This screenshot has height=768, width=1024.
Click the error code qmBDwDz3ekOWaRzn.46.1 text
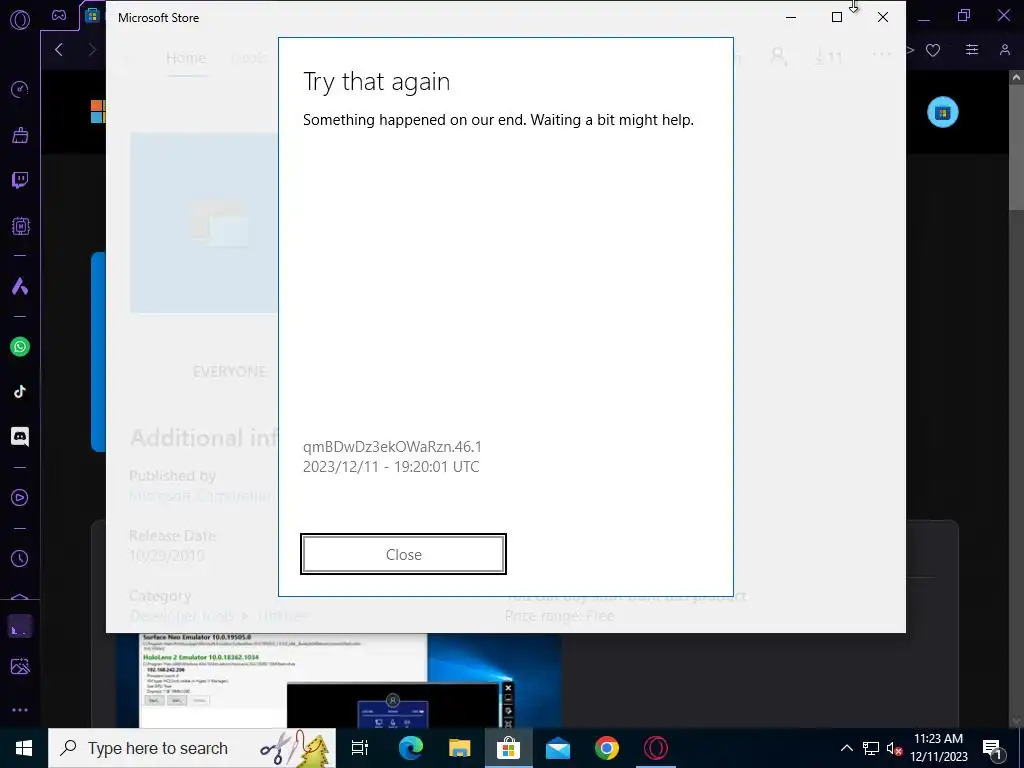pos(392,447)
